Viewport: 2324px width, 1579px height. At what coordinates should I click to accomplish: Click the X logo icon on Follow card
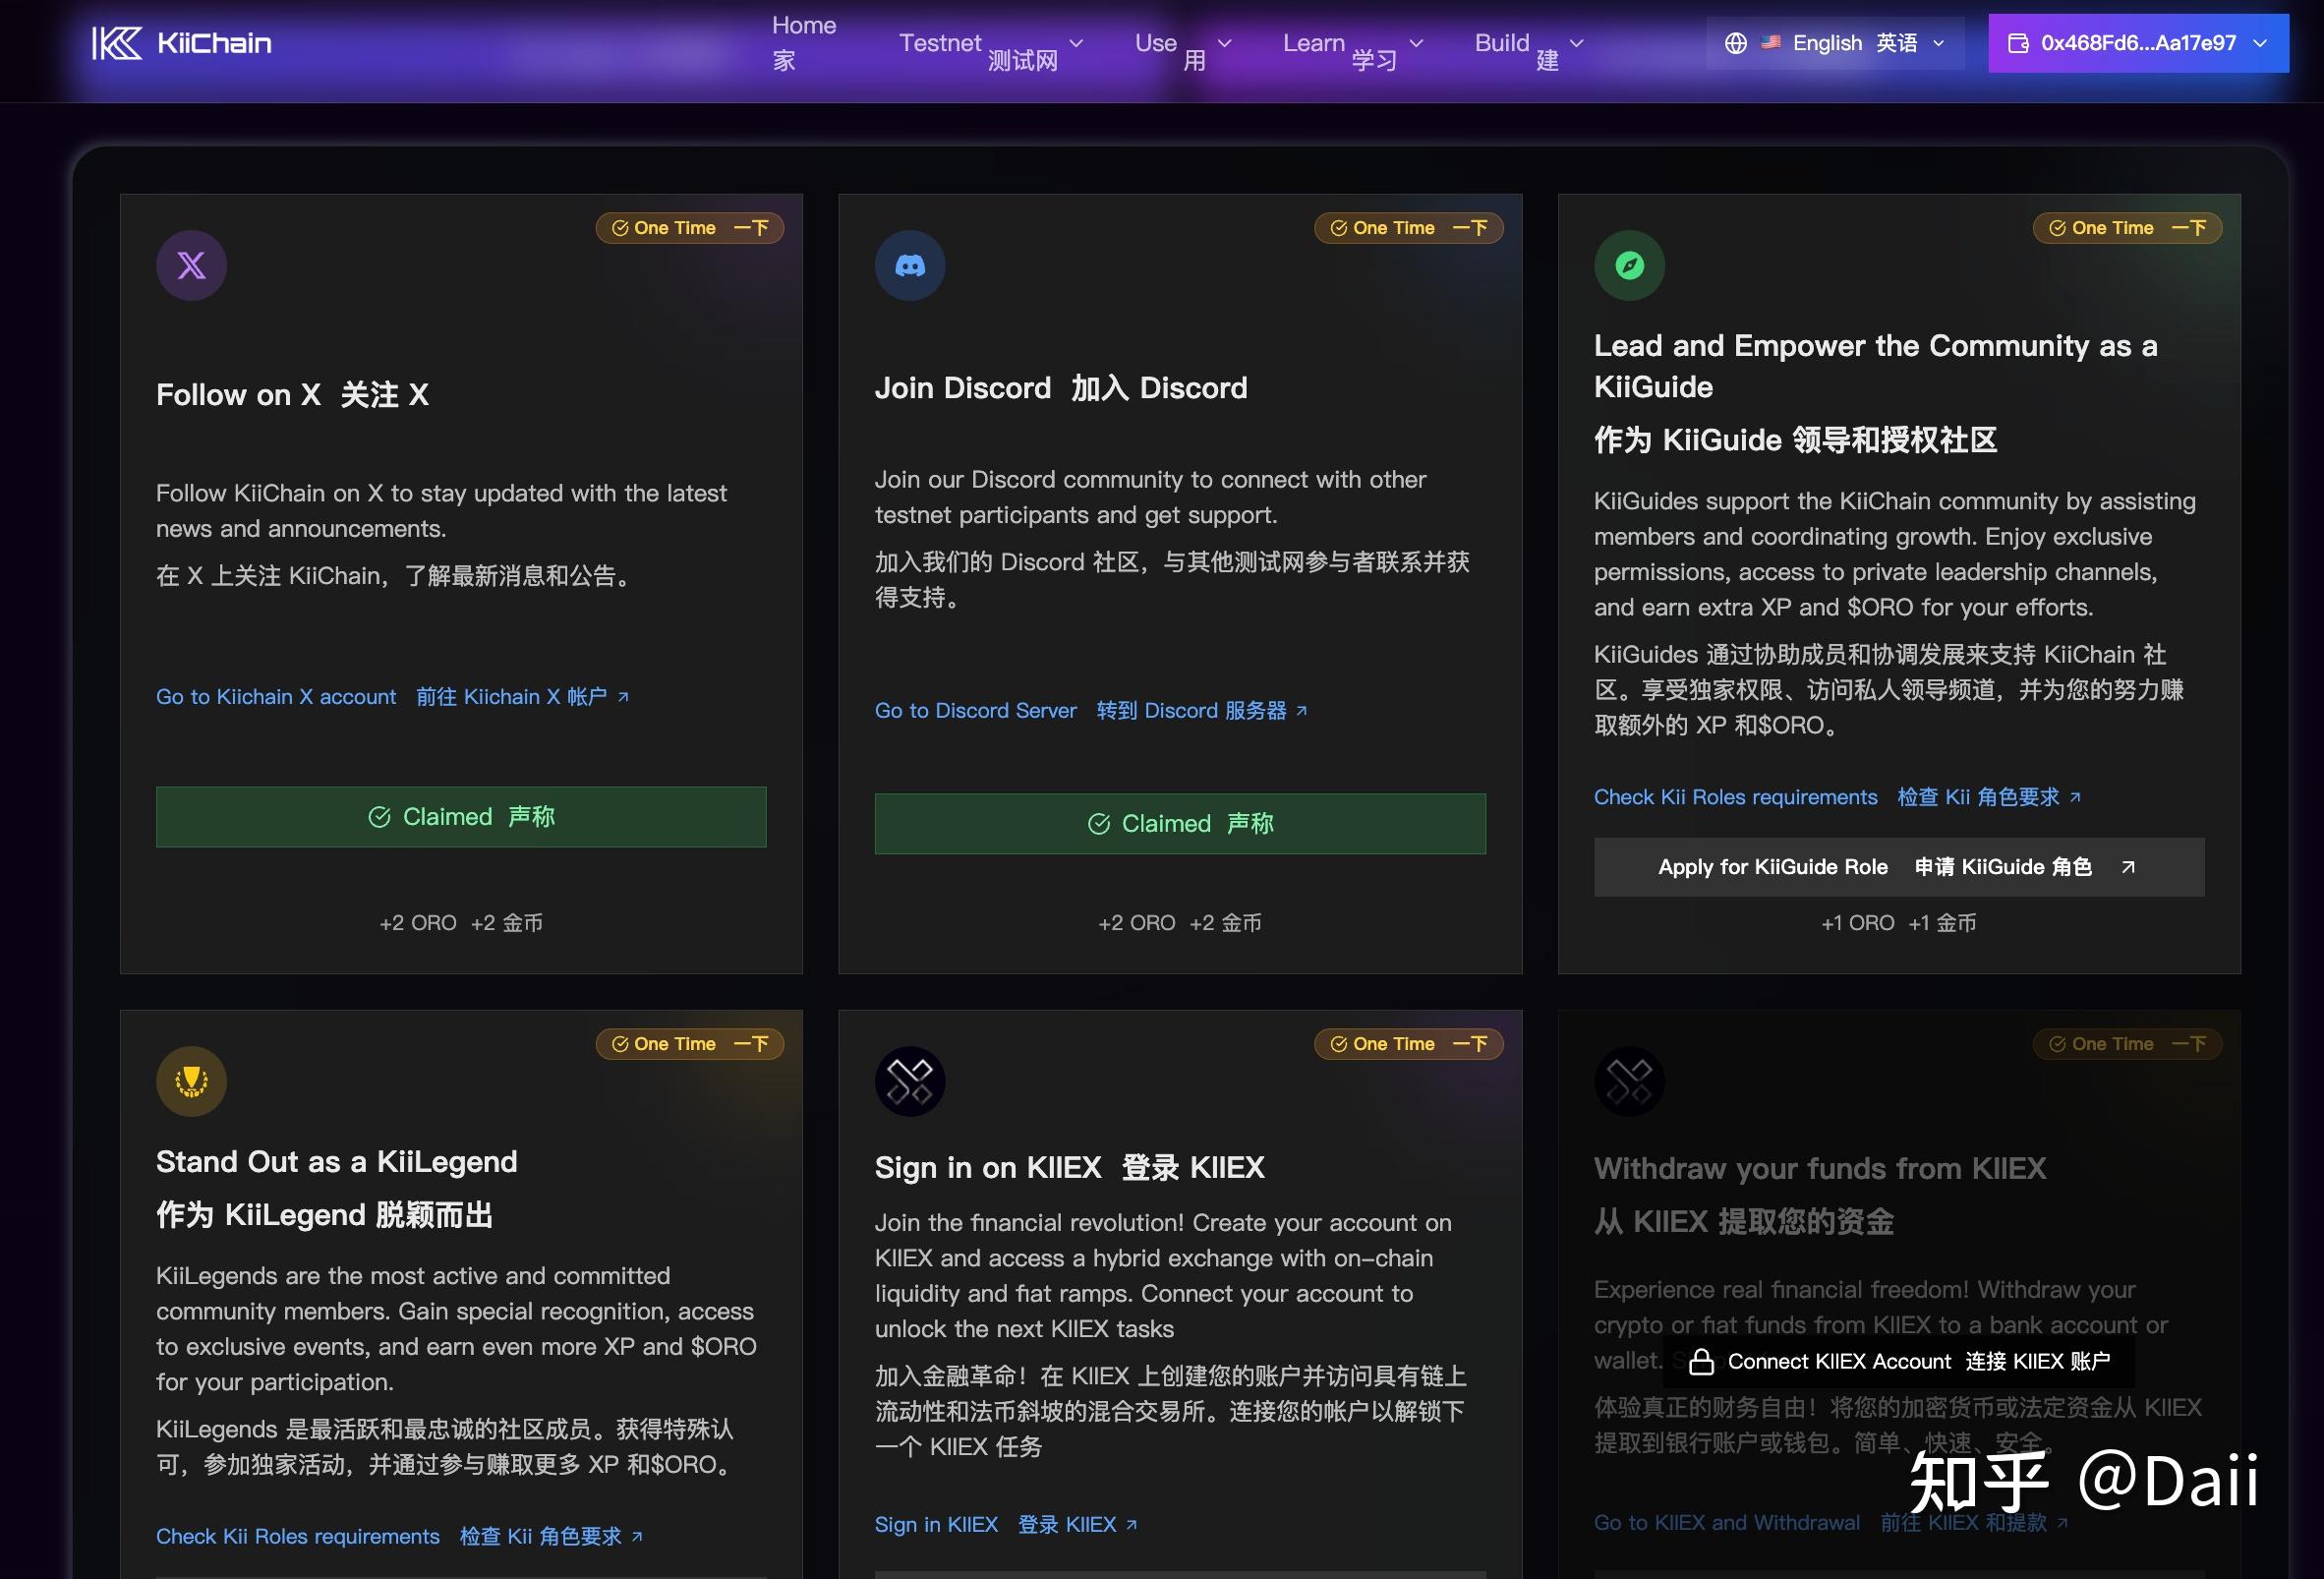191,265
